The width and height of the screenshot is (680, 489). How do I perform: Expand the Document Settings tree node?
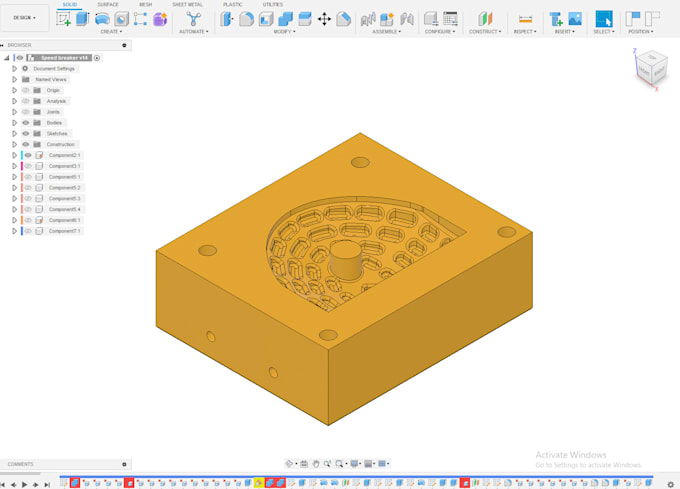pos(14,68)
